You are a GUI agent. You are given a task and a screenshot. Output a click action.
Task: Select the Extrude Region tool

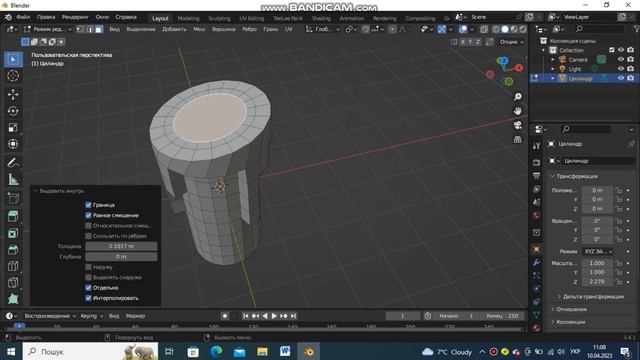13,216
